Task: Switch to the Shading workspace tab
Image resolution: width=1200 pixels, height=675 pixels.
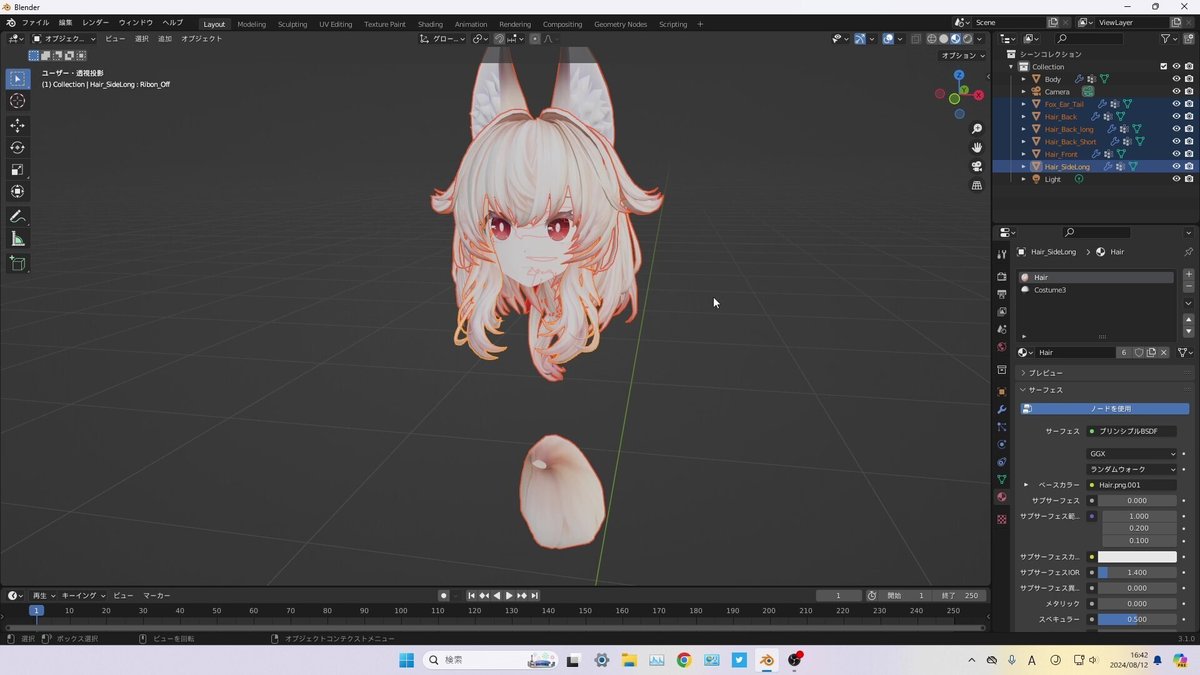Action: point(430,24)
